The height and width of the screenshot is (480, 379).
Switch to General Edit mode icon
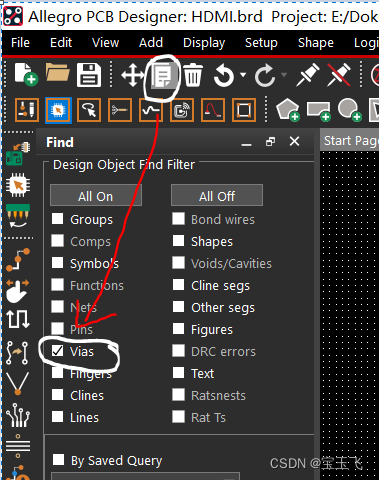(x=27, y=110)
